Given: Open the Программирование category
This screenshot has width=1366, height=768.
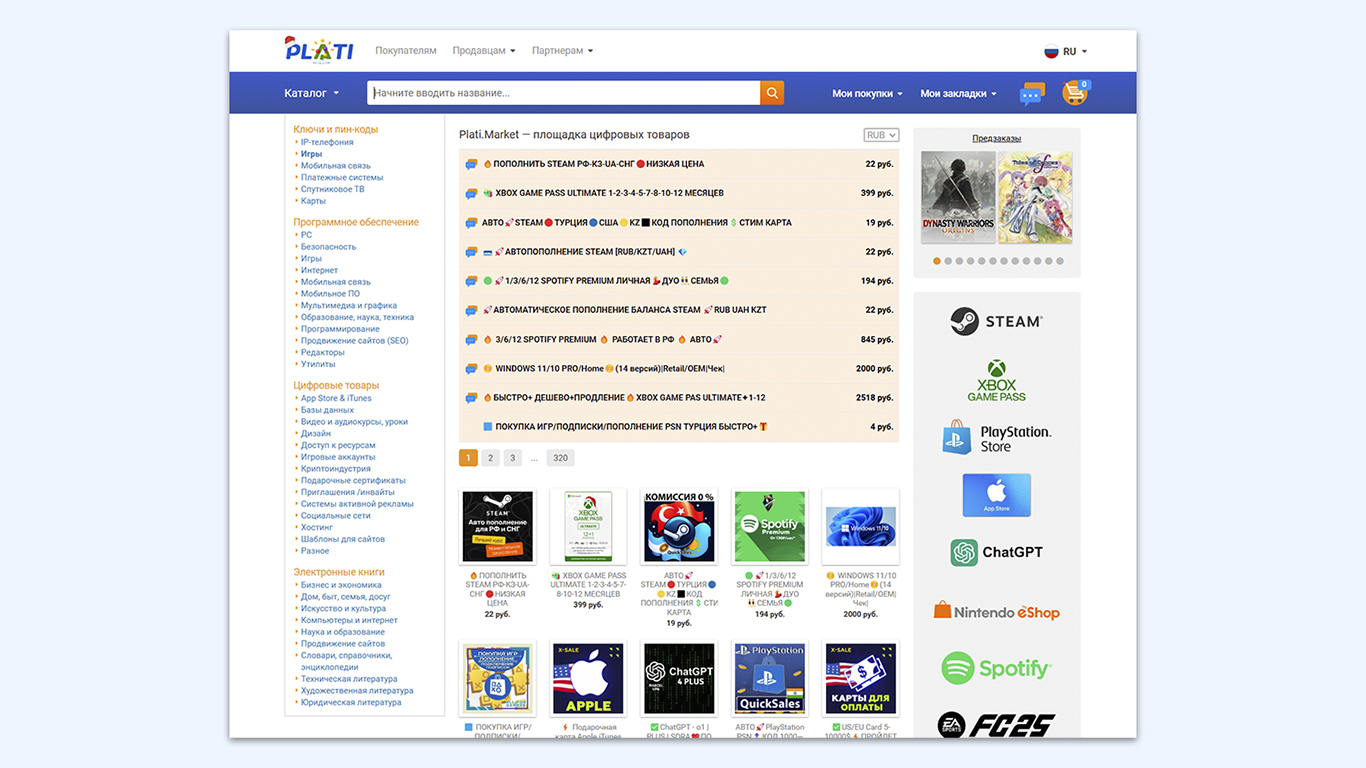Looking at the screenshot, I should coord(340,329).
